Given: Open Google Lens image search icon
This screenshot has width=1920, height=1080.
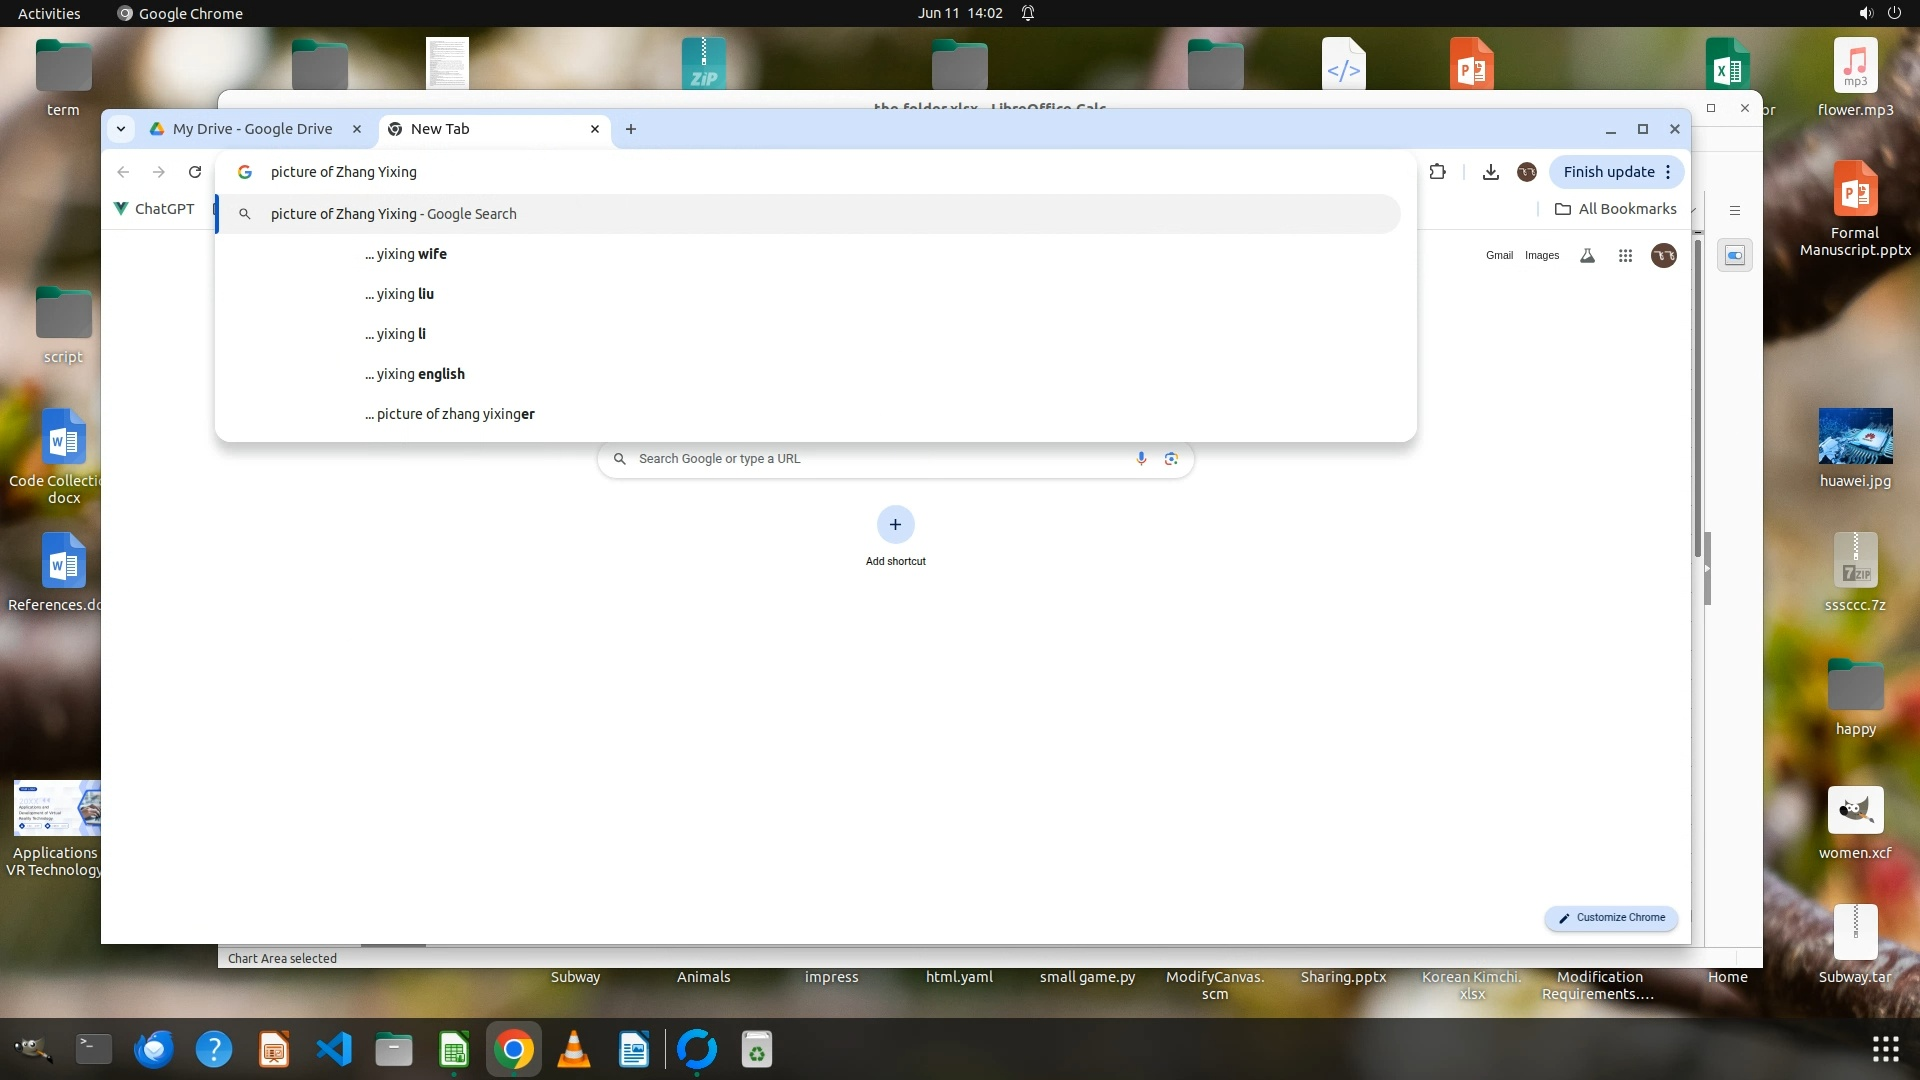Looking at the screenshot, I should click(x=1171, y=458).
